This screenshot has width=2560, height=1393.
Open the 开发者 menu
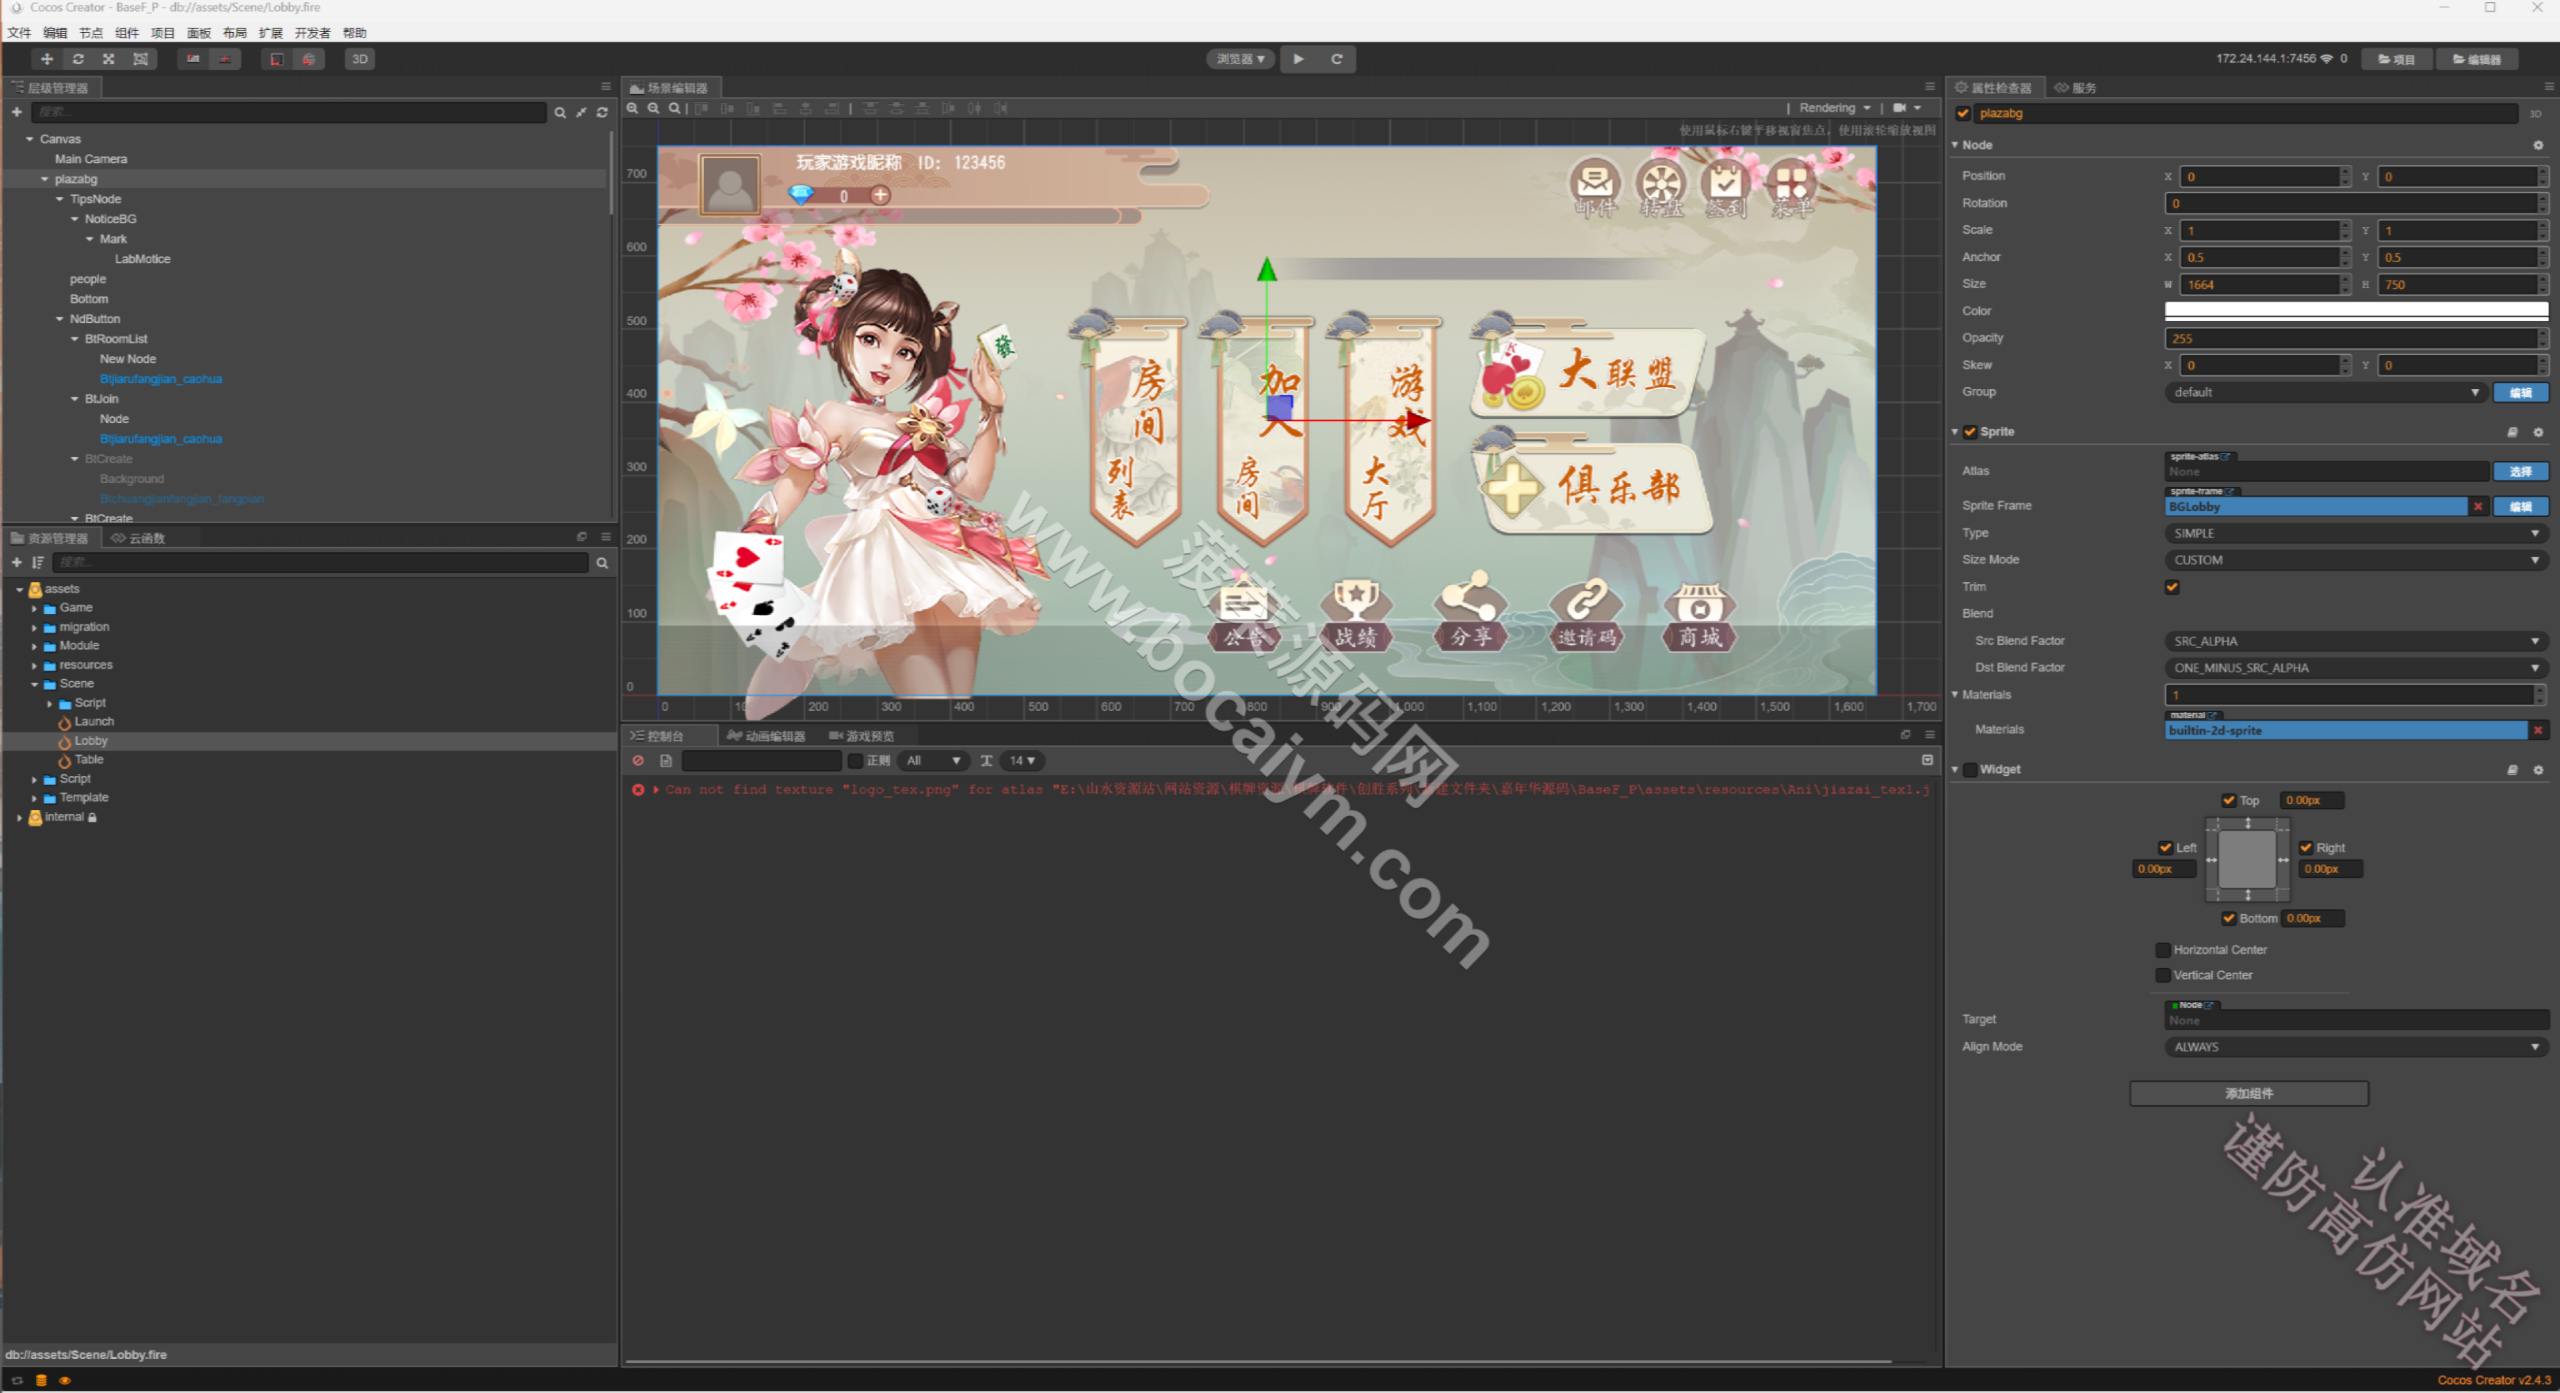[x=312, y=33]
